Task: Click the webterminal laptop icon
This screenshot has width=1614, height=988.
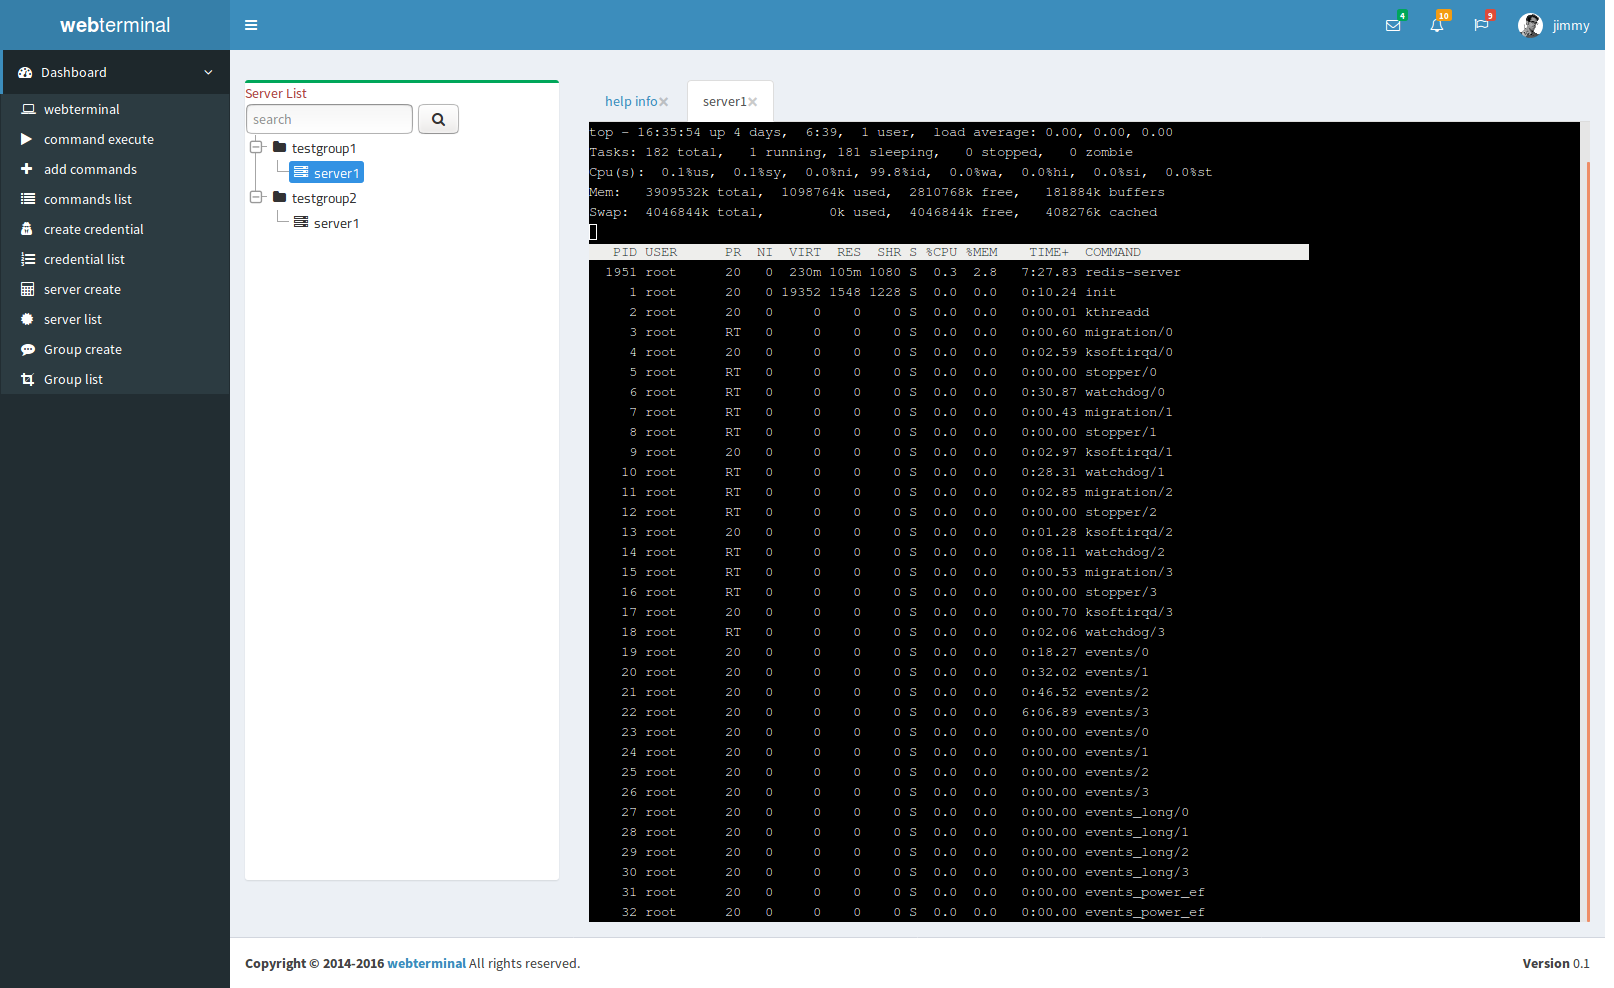Action: pos(28,109)
